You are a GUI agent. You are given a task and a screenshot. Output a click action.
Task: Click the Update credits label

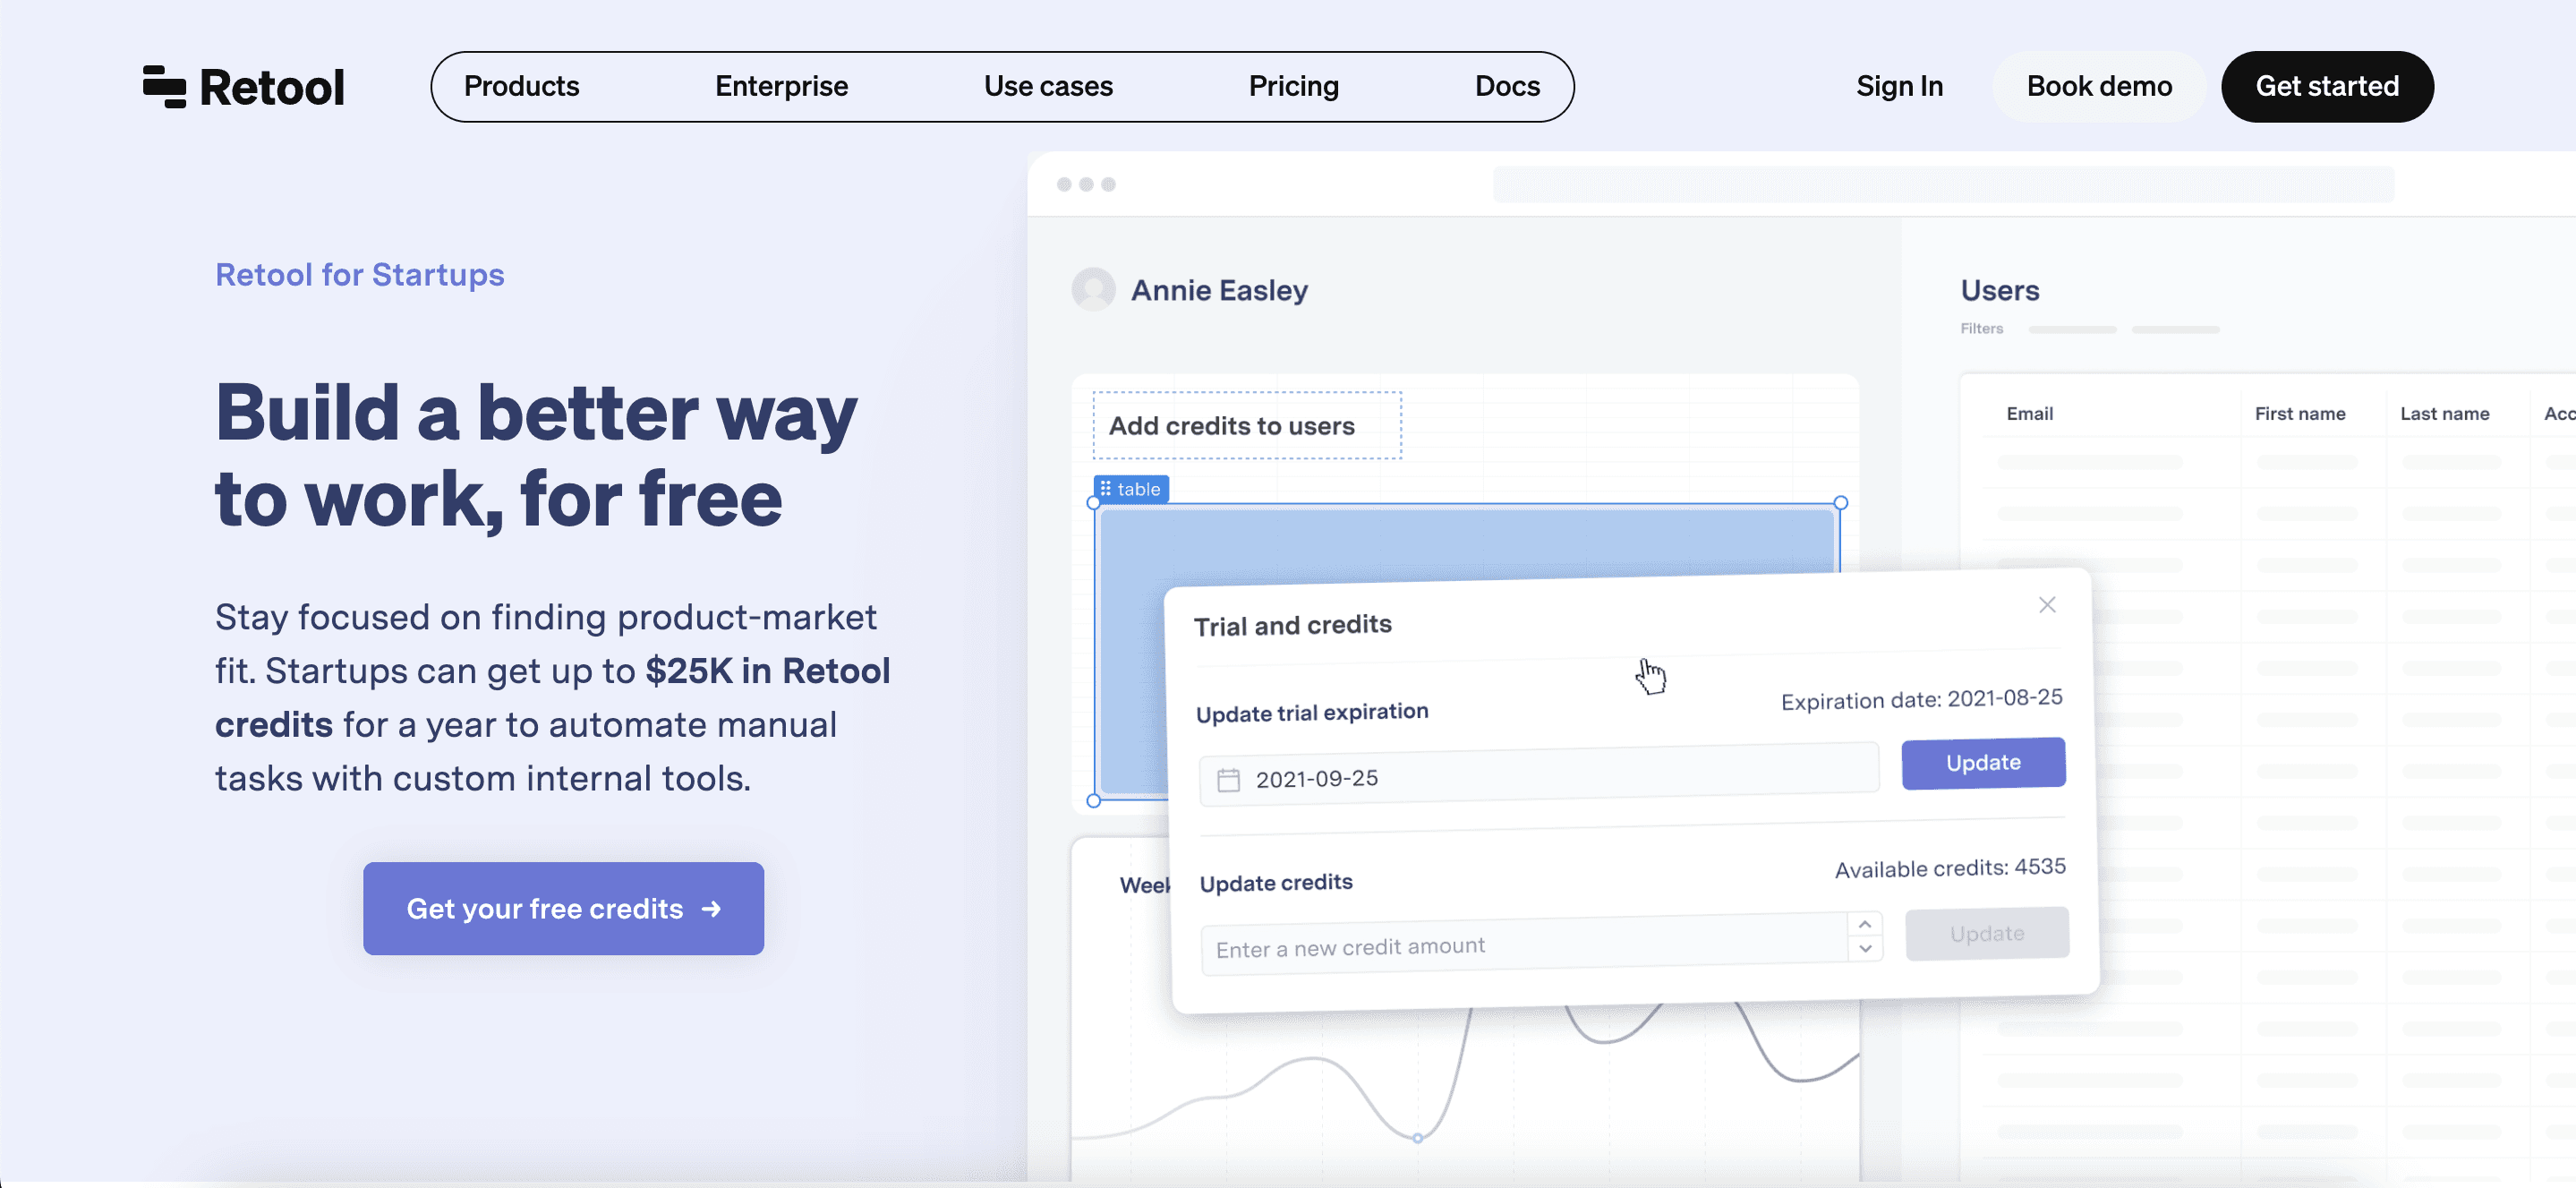[1276, 883]
